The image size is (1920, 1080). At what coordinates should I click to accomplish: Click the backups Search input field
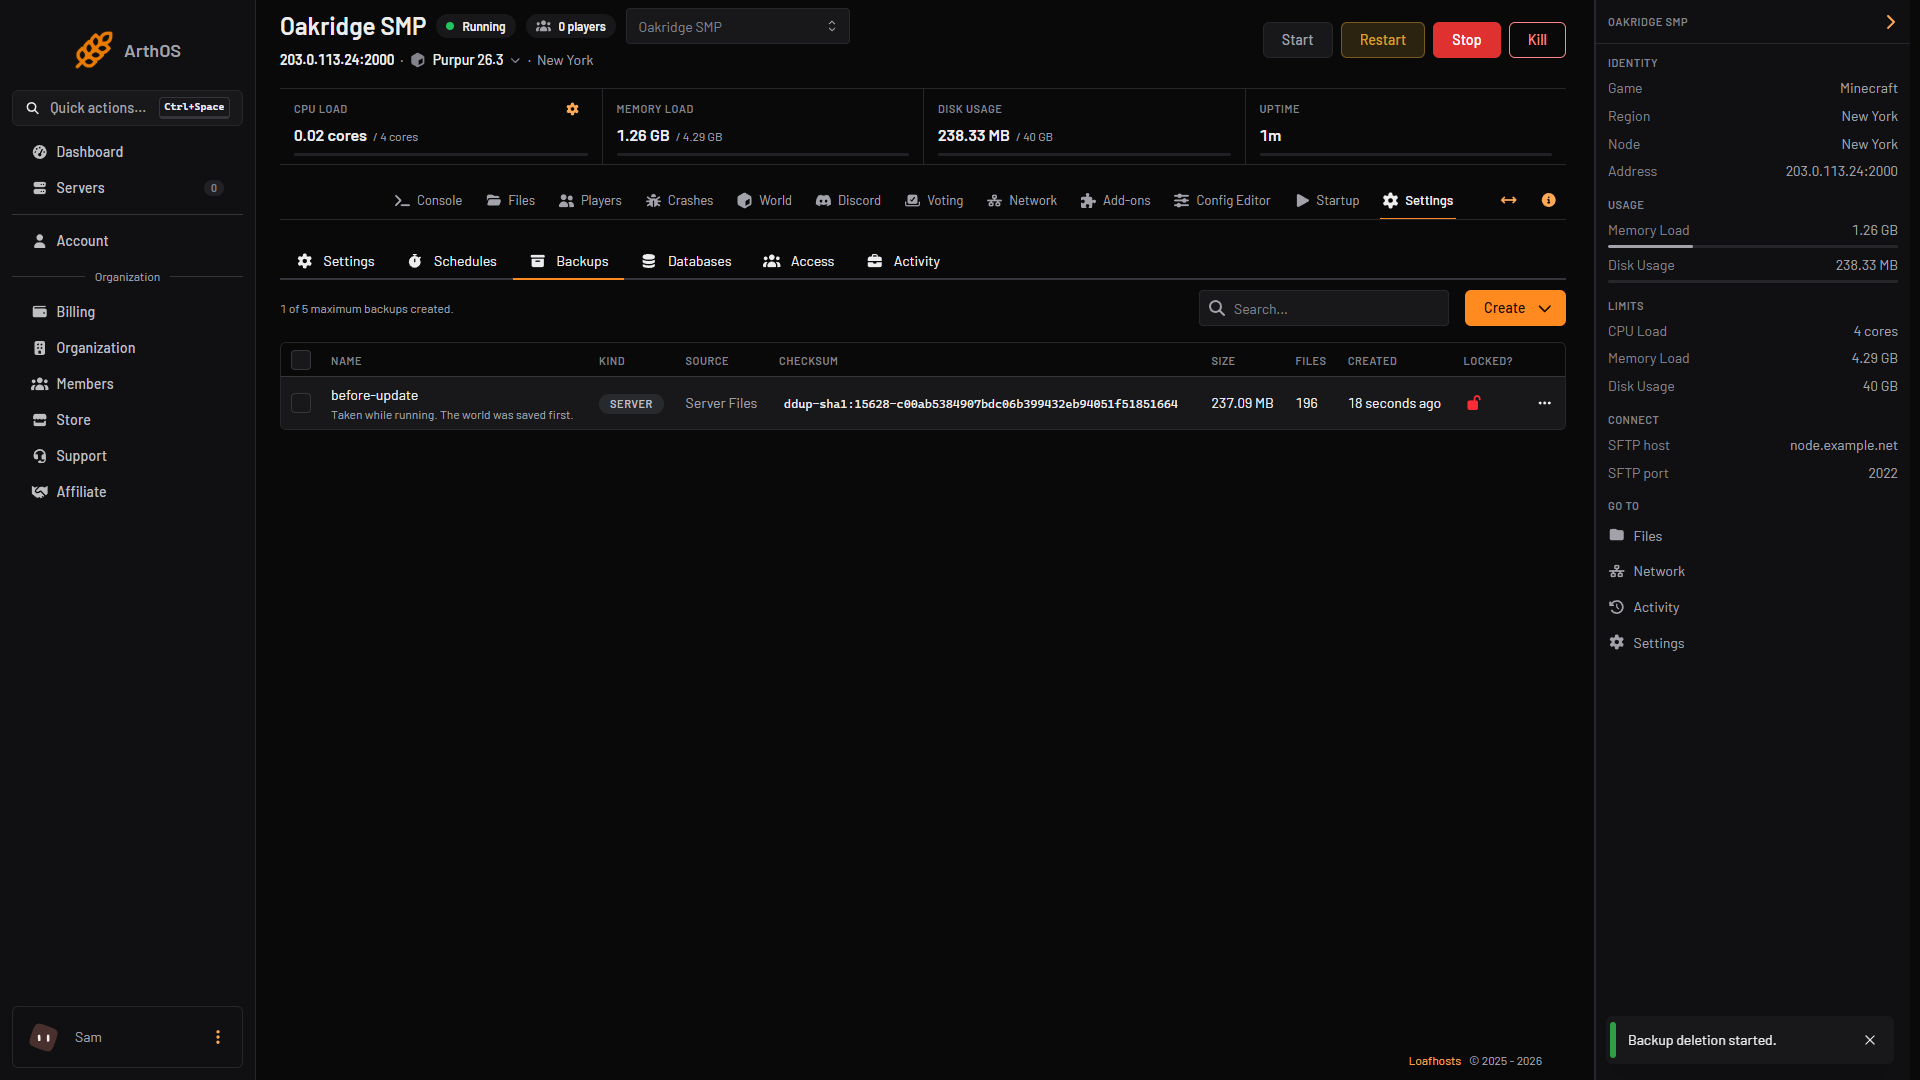pos(1323,308)
